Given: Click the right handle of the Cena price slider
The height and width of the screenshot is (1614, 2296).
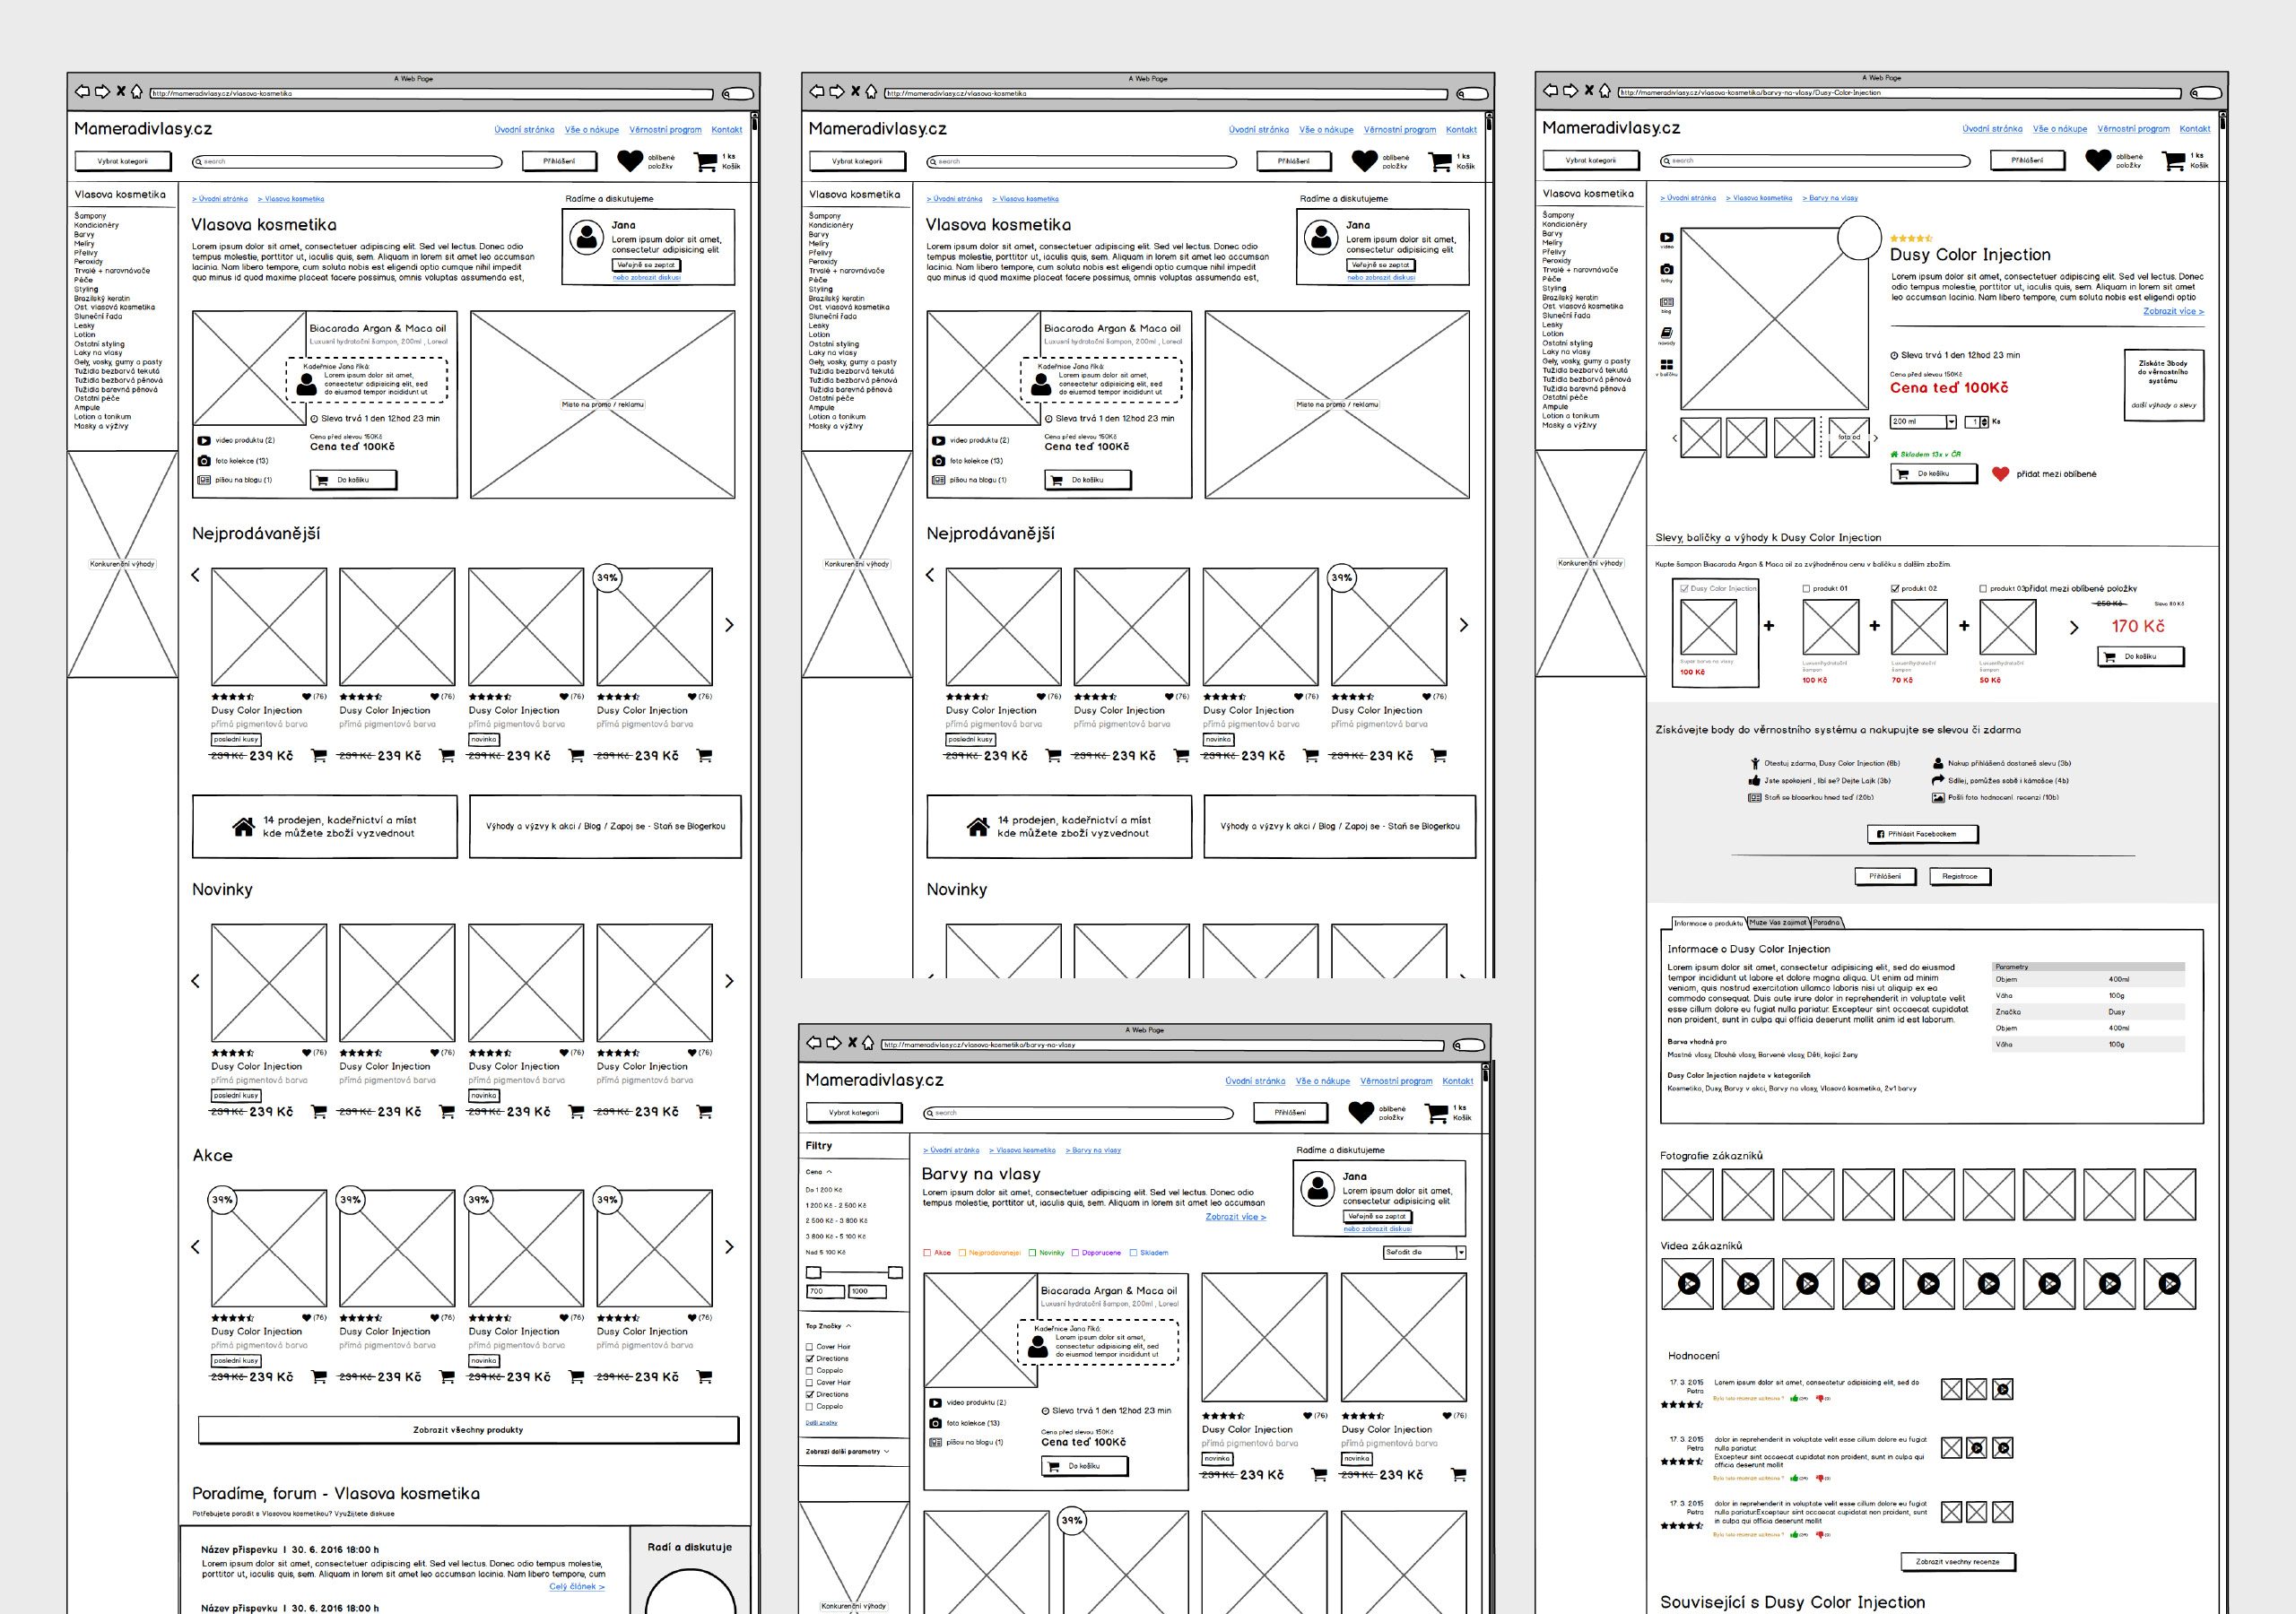Looking at the screenshot, I should click(x=895, y=1273).
